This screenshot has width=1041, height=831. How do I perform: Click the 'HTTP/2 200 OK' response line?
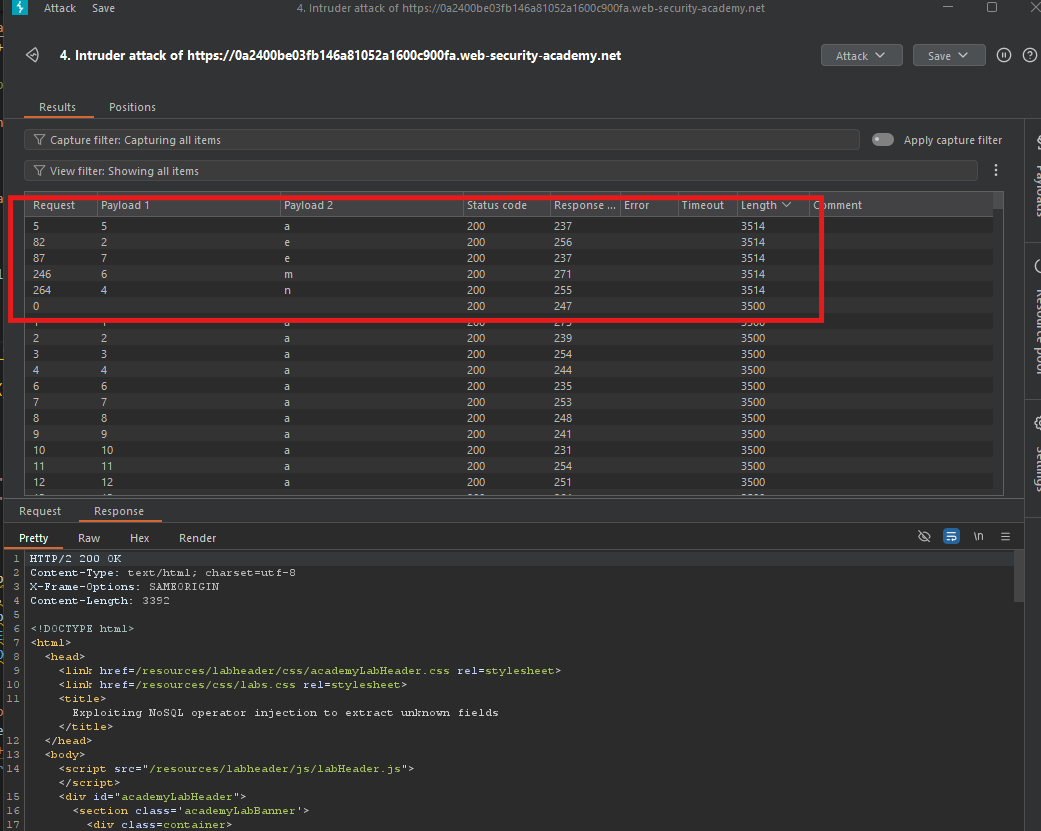pos(76,559)
